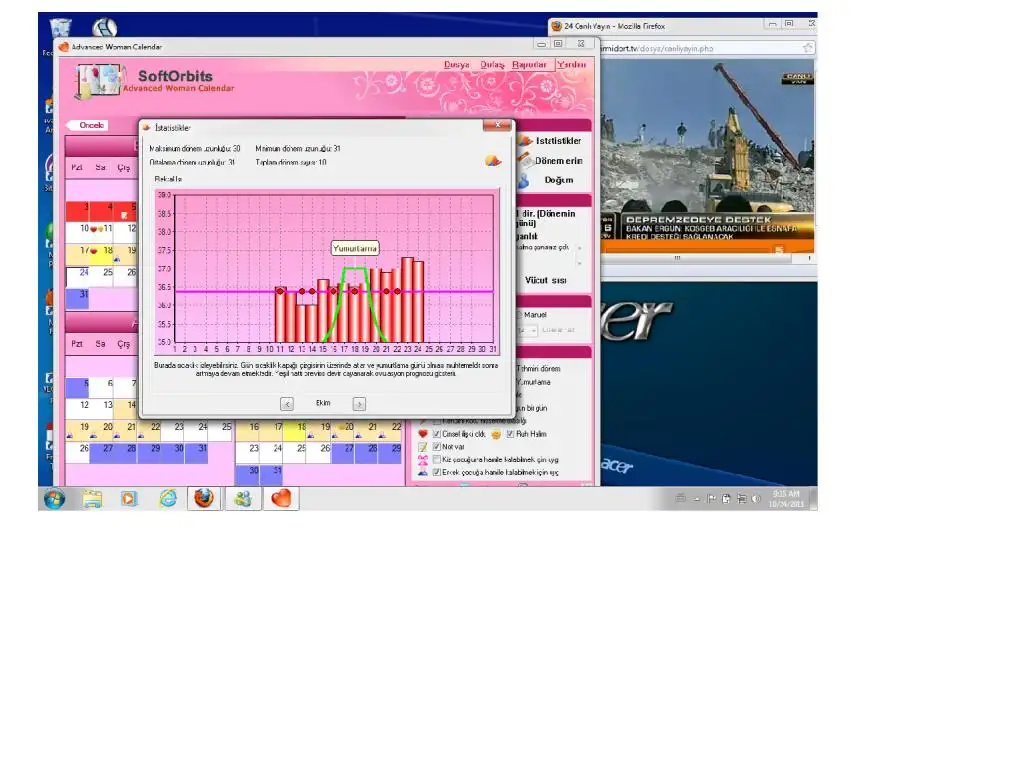Click the İstatistikler dialog title icon

pyautogui.click(x=146, y=128)
